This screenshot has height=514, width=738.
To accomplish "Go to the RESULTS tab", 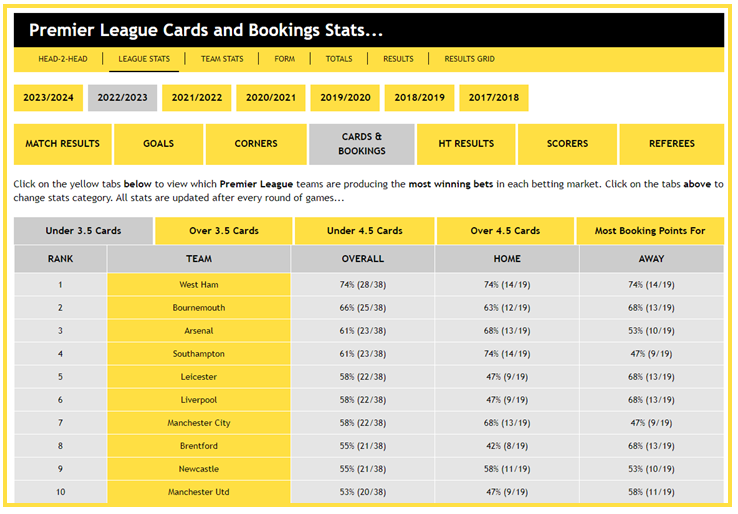I will [398, 59].
